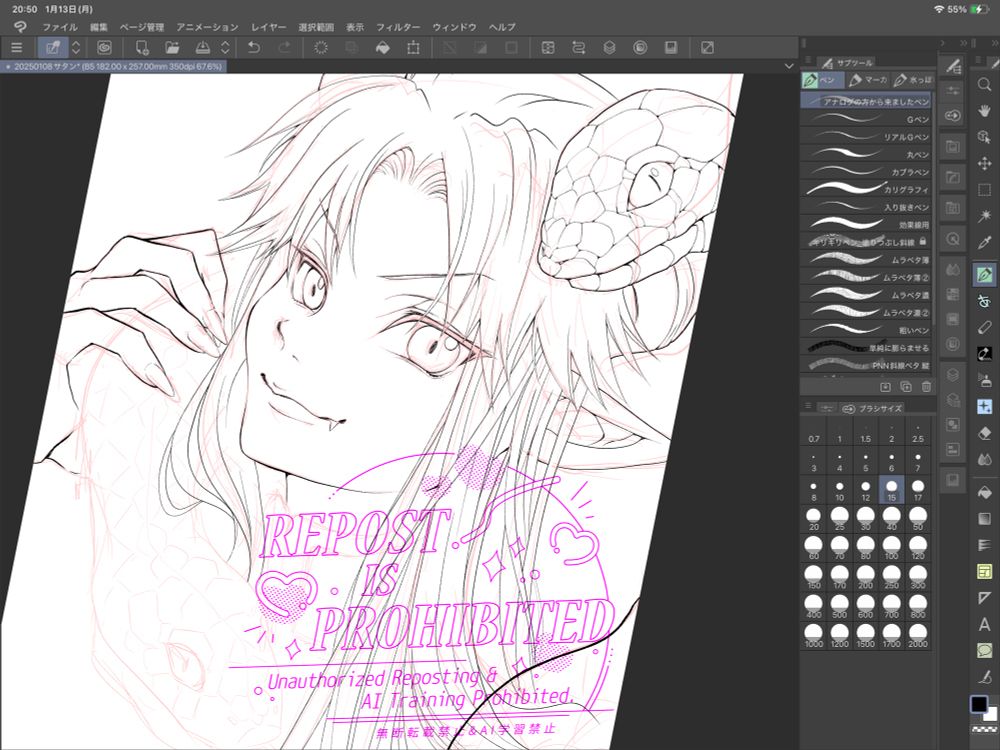Choose brush size 100

click(892, 548)
